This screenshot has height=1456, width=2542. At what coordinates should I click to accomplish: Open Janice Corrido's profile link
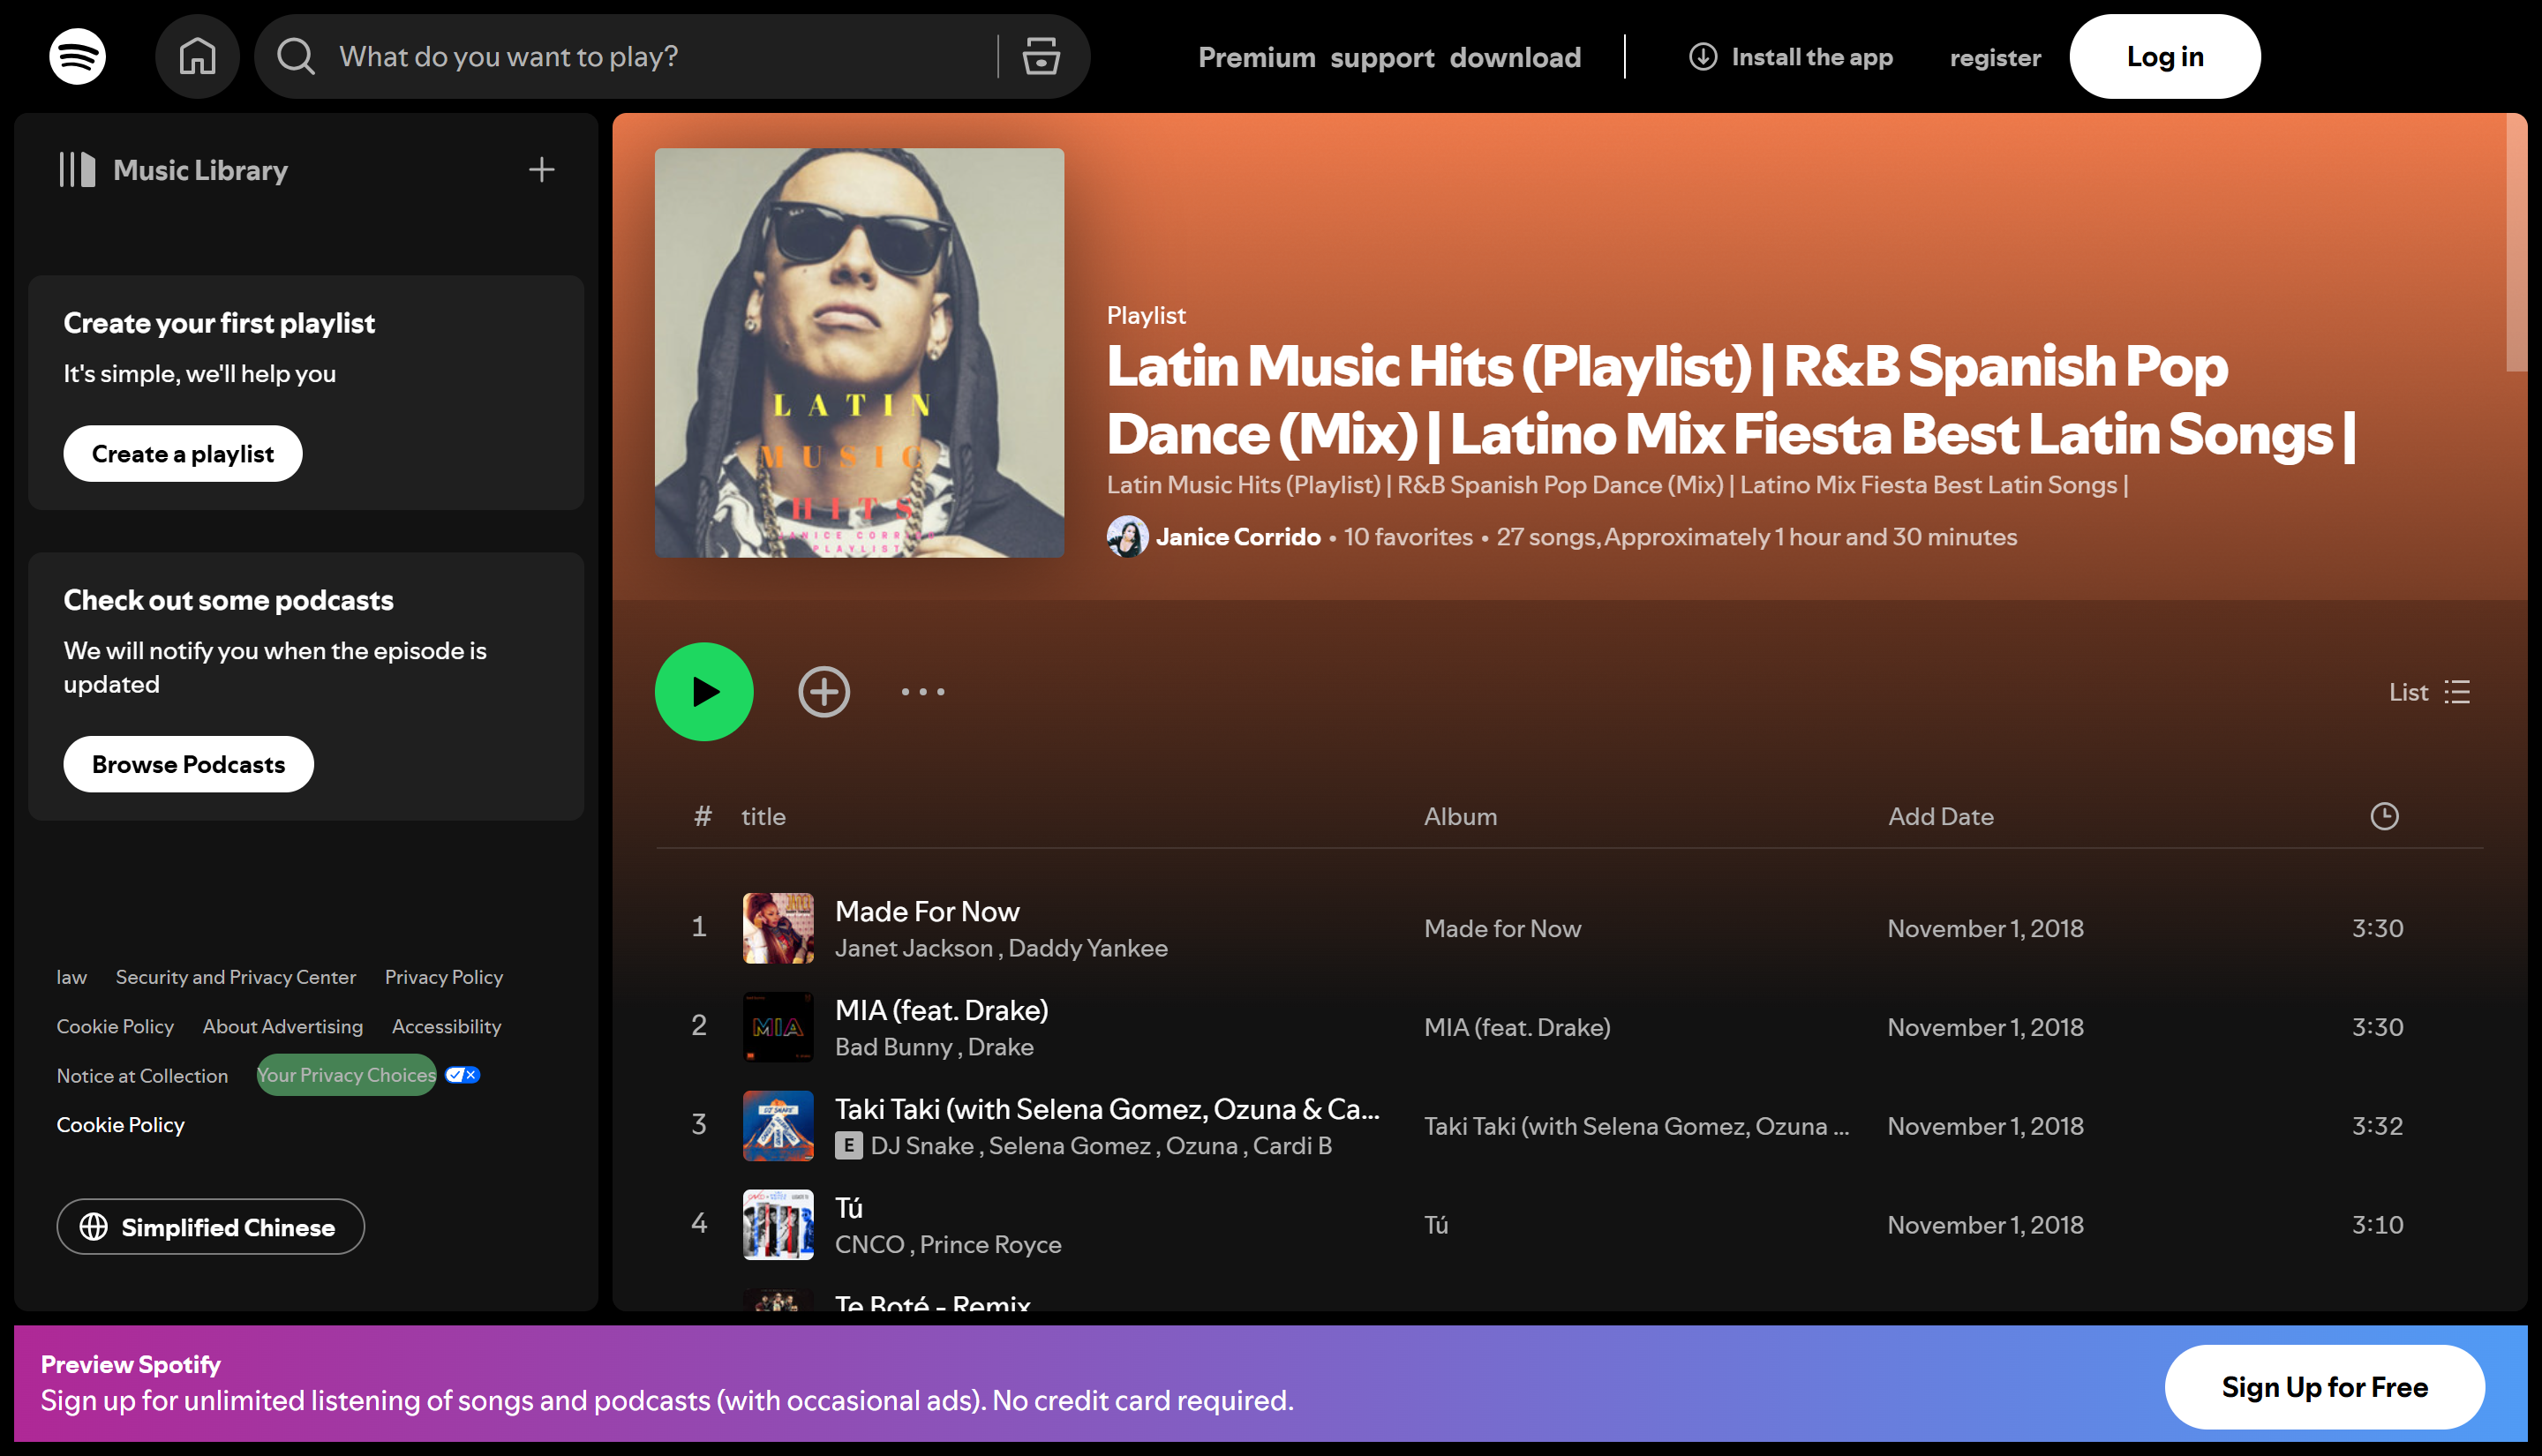click(1238, 536)
